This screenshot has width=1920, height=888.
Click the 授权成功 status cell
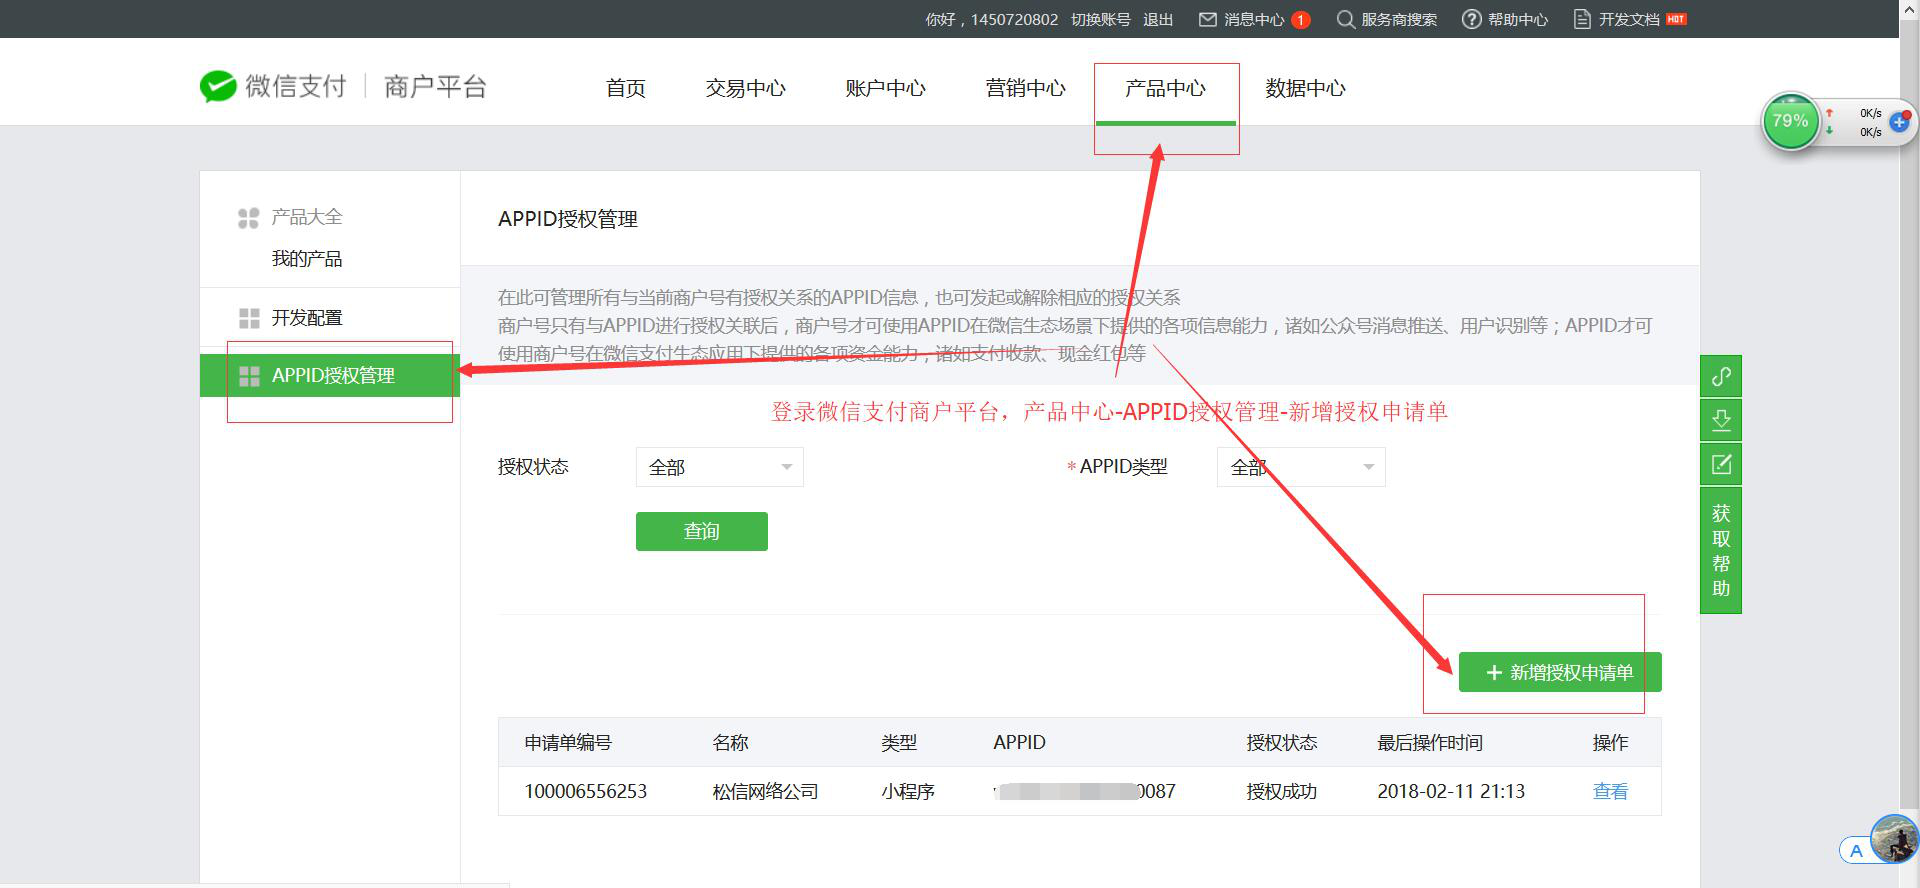(x=1282, y=791)
